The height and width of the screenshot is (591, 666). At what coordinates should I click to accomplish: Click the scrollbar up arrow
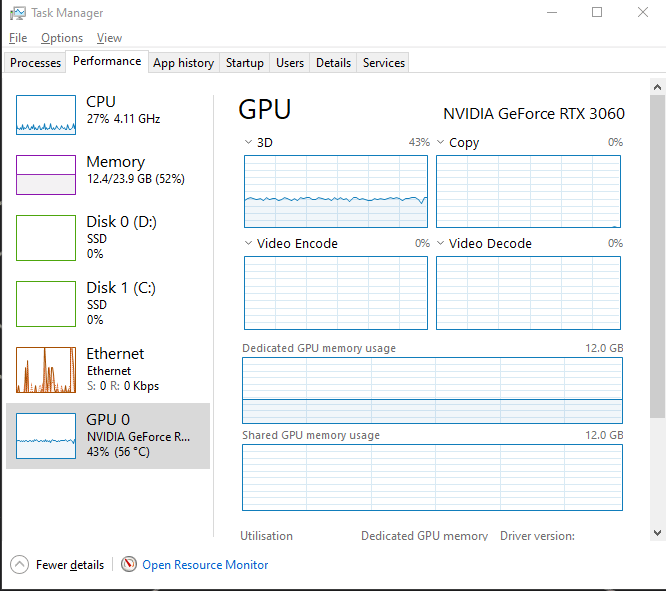pyautogui.click(x=658, y=87)
